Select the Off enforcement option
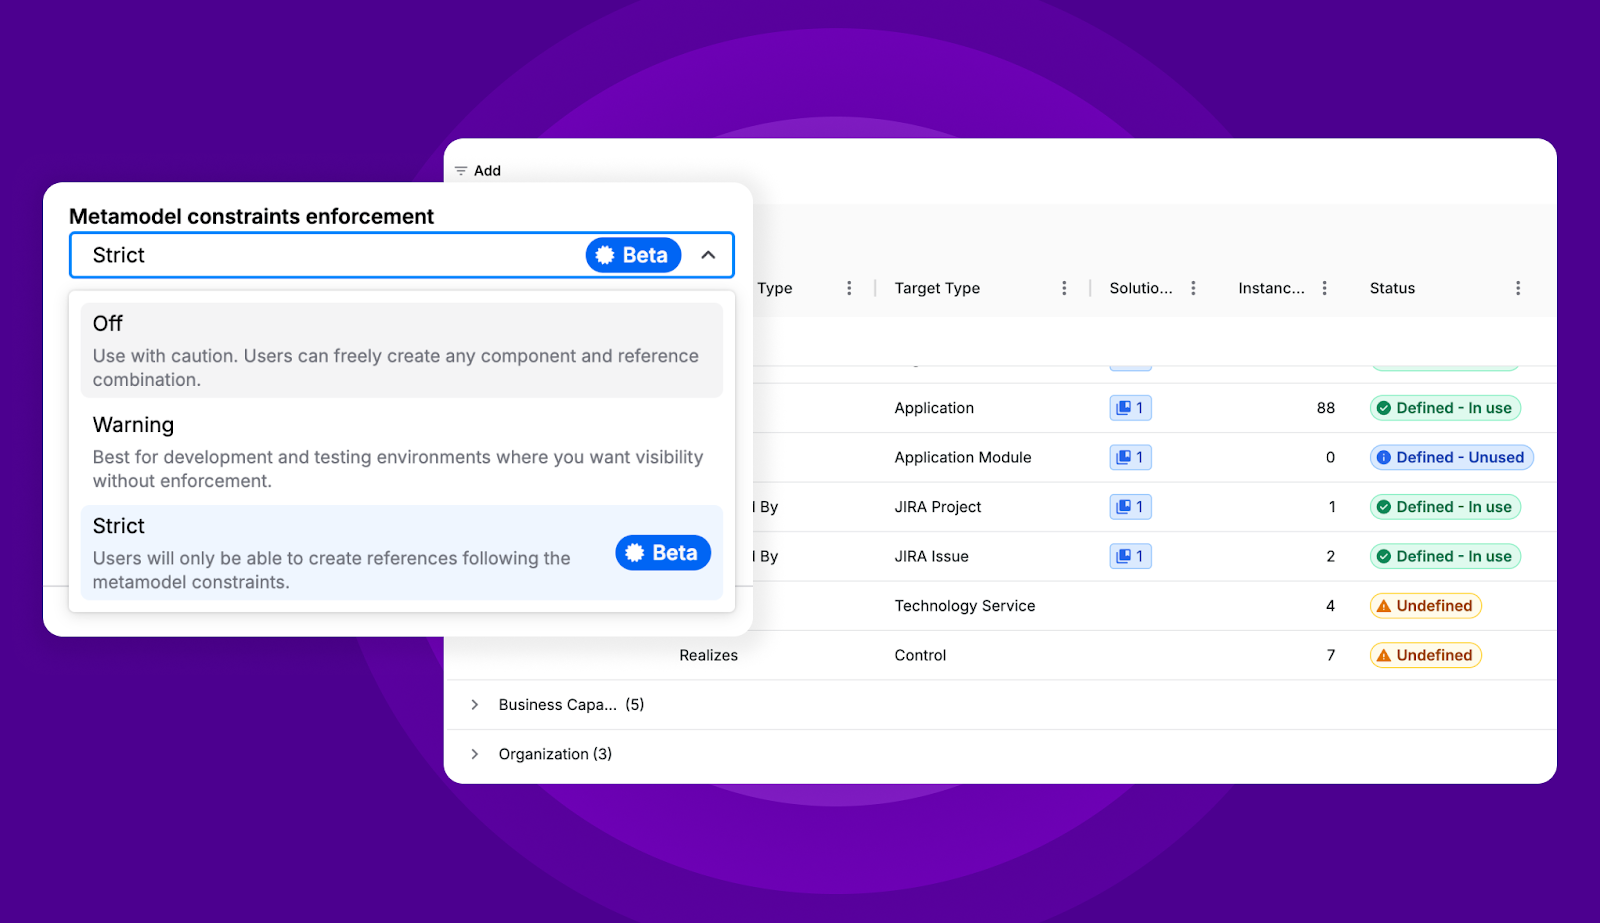This screenshot has height=923, width=1600. coord(401,350)
